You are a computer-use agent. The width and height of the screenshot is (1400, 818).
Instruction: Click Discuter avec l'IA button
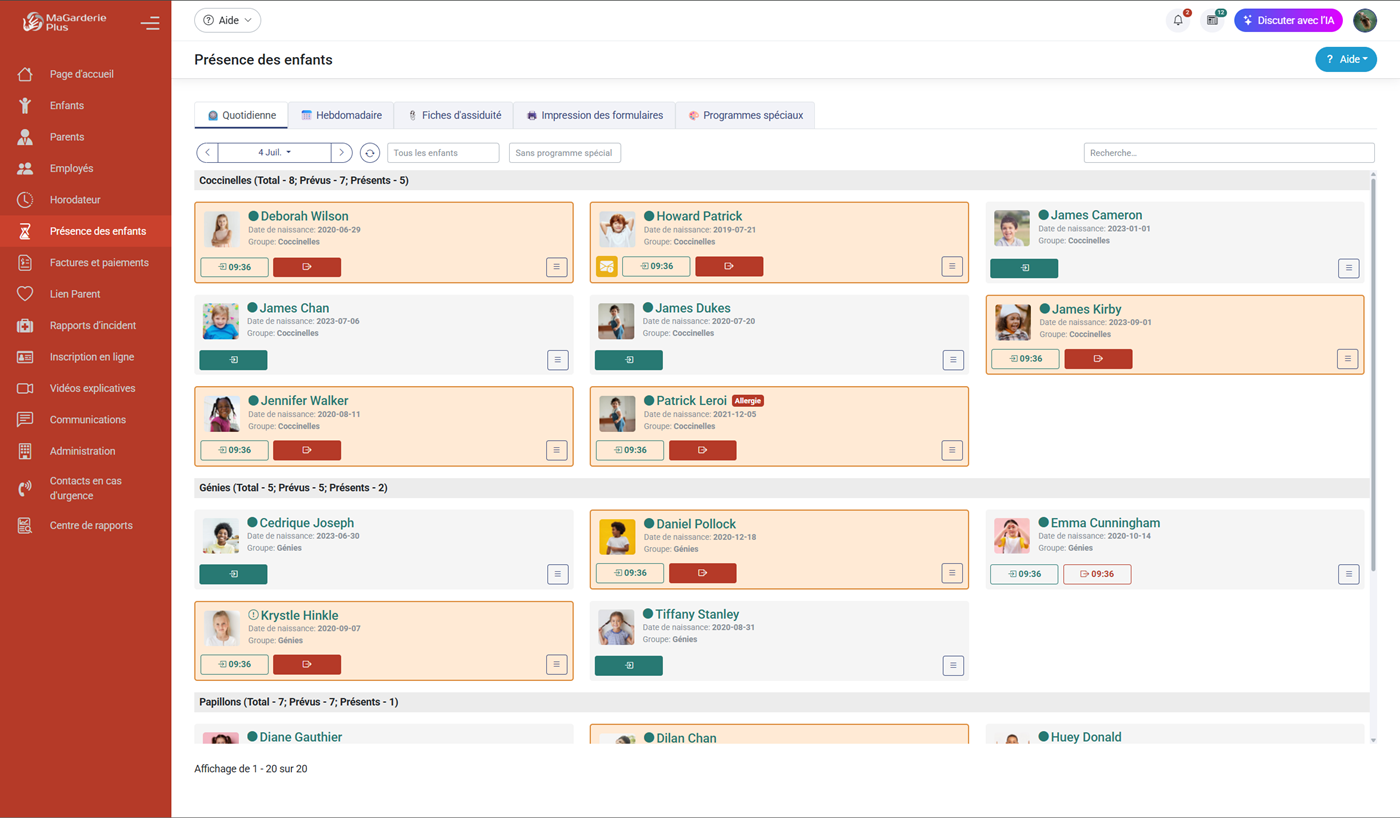click(1288, 20)
